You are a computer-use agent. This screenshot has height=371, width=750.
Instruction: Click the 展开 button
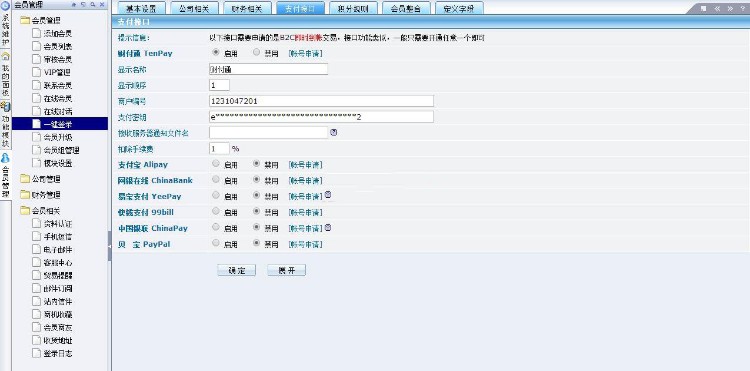[286, 270]
